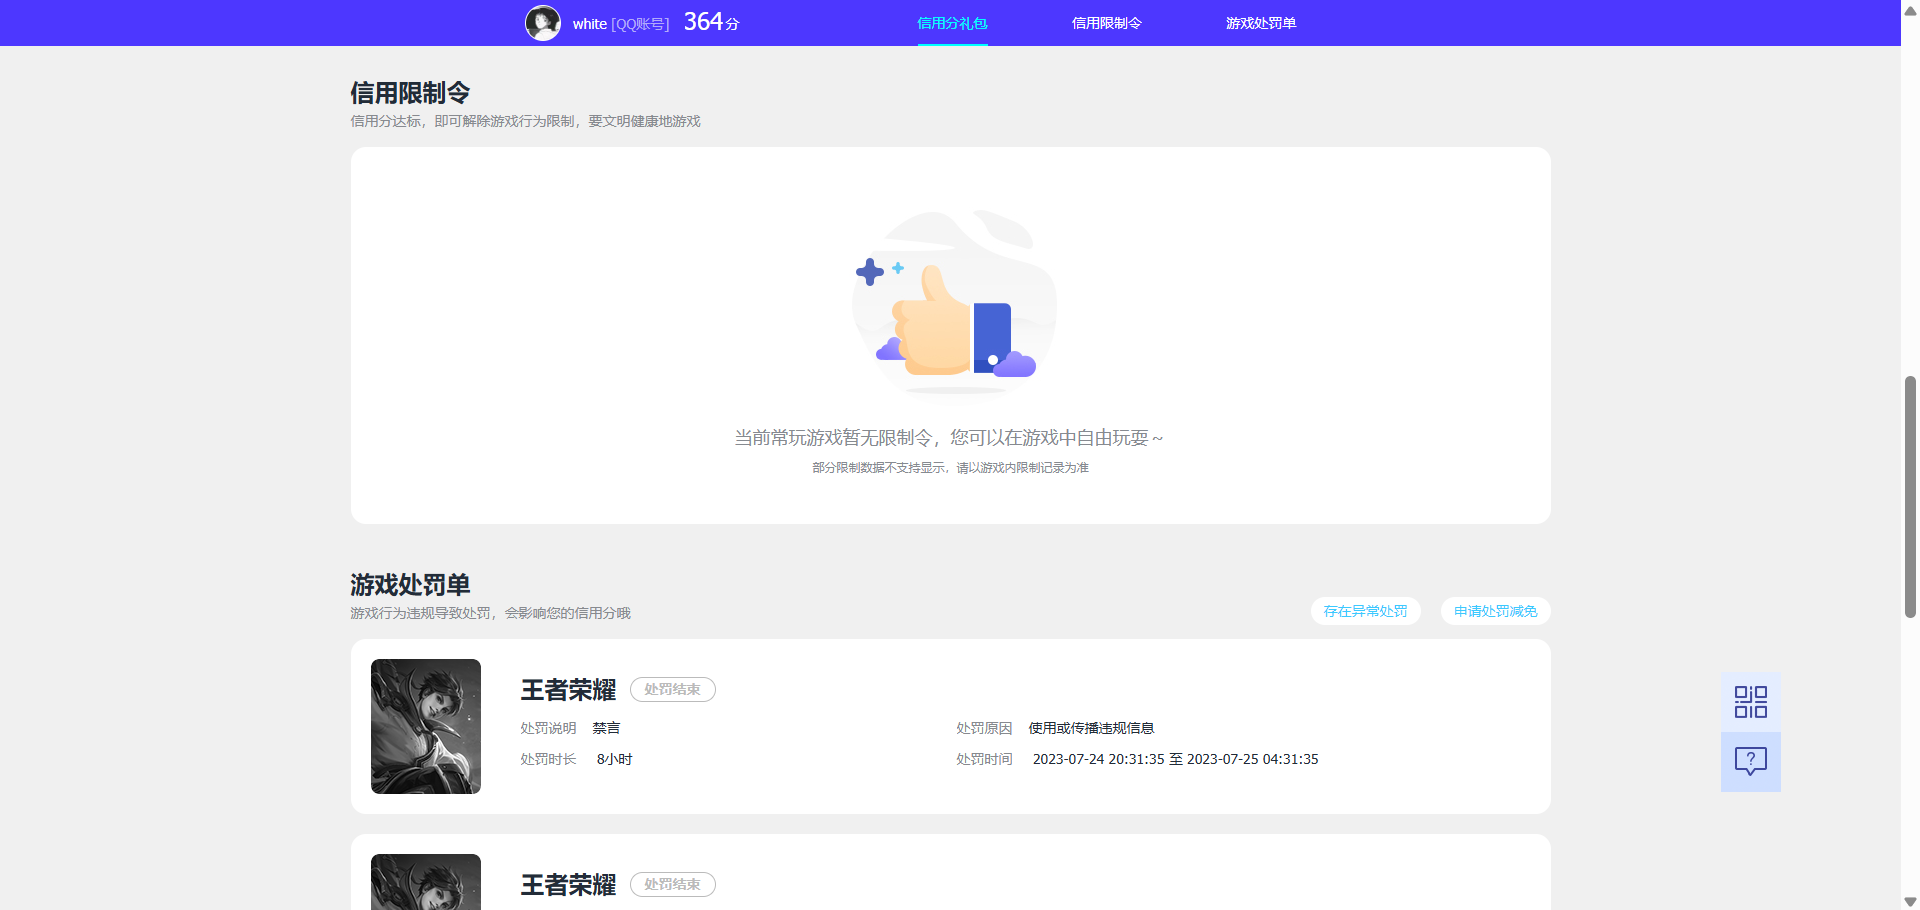Click the username white in the header
The image size is (1920, 910).
pyautogui.click(x=590, y=24)
